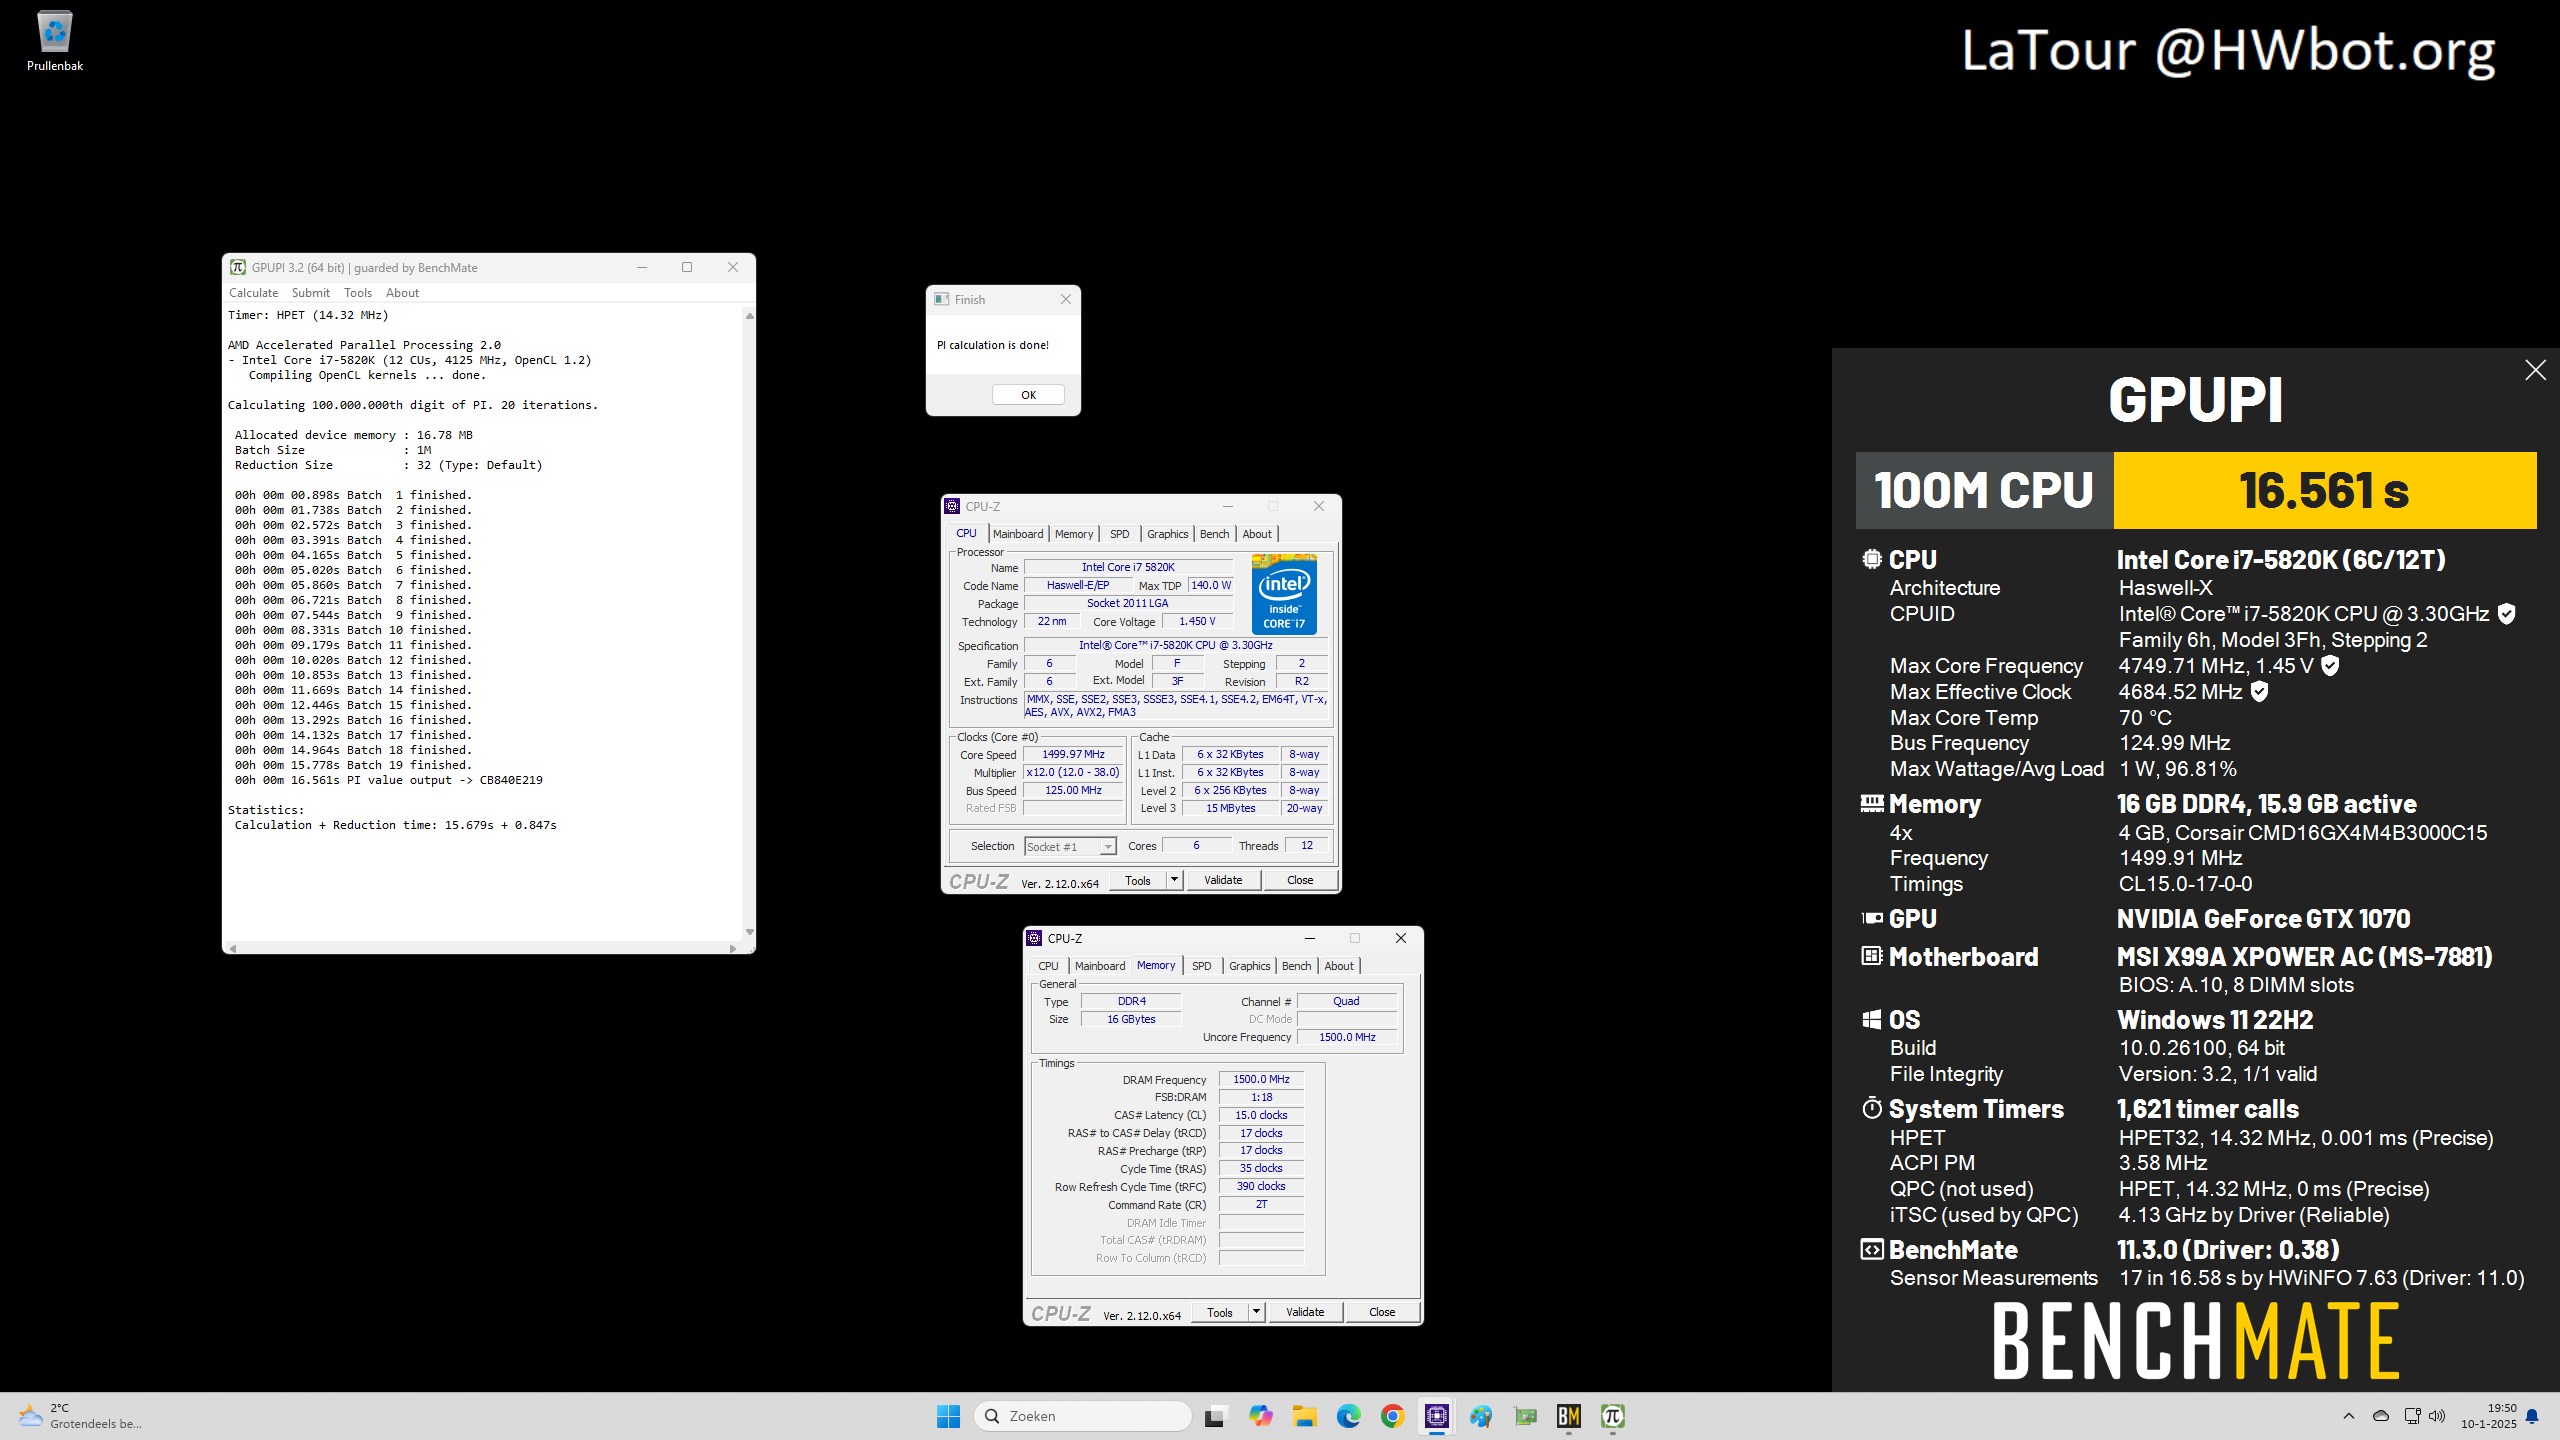Select Graphics tab in CPU-Z processor window
The height and width of the screenshot is (1440, 2560).
1168,534
